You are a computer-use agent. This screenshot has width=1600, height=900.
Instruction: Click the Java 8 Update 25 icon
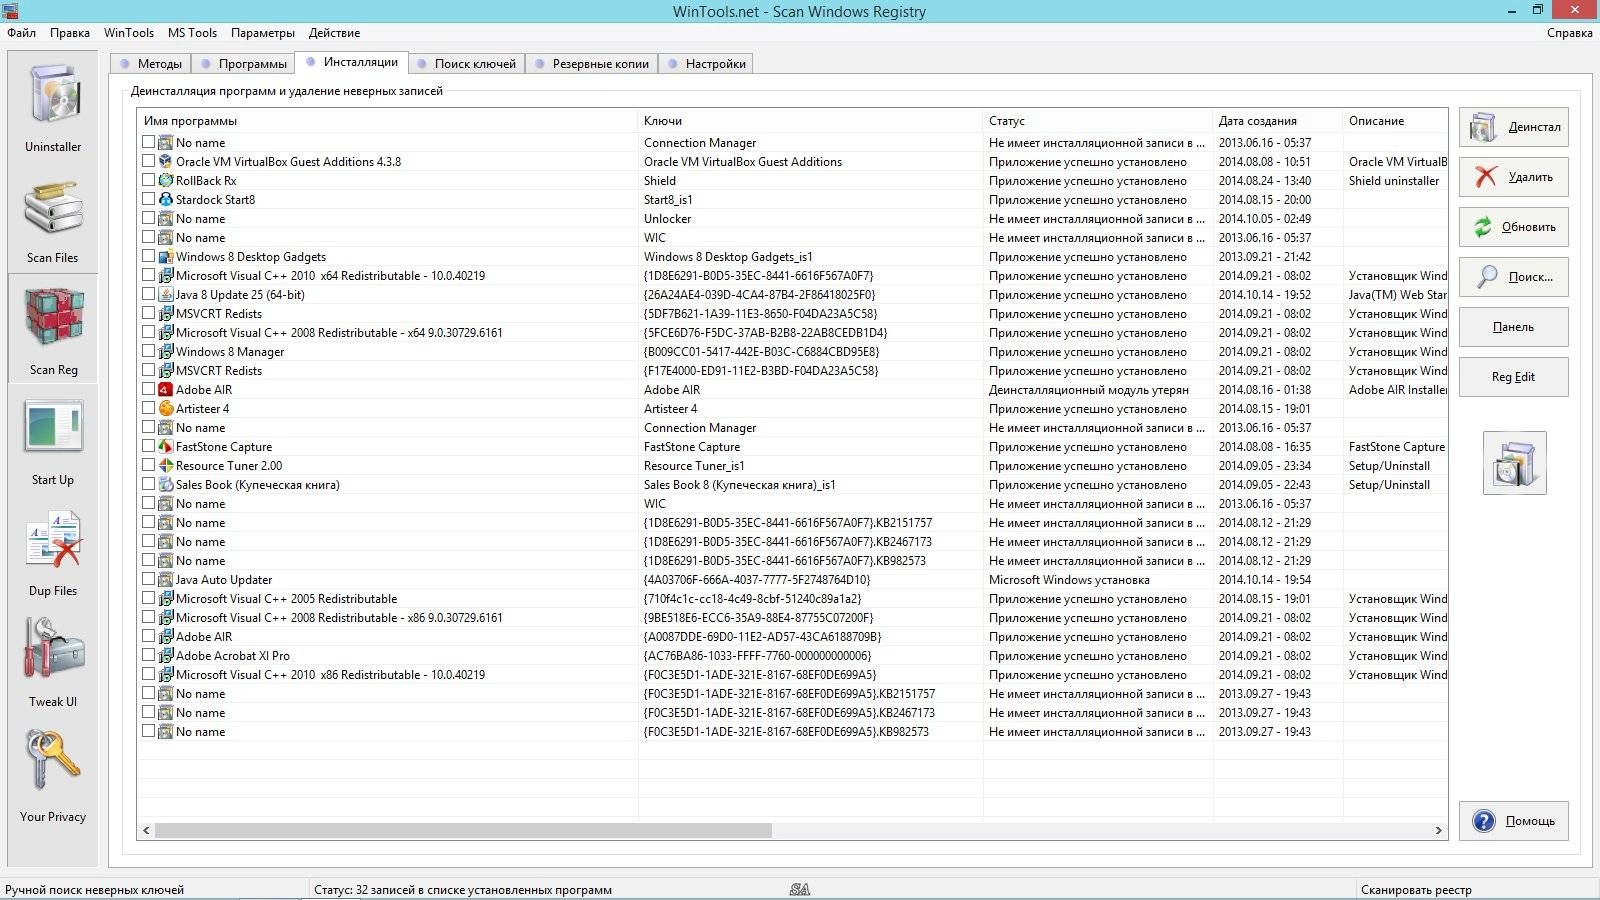pos(166,294)
